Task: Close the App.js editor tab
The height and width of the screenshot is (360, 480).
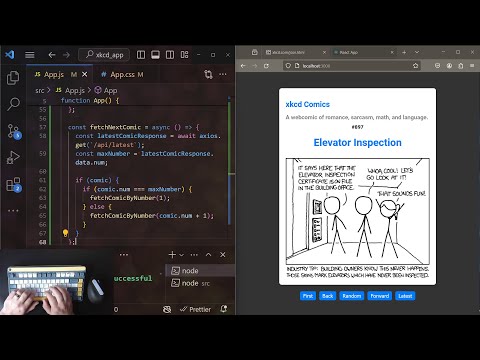Action: click(x=85, y=74)
